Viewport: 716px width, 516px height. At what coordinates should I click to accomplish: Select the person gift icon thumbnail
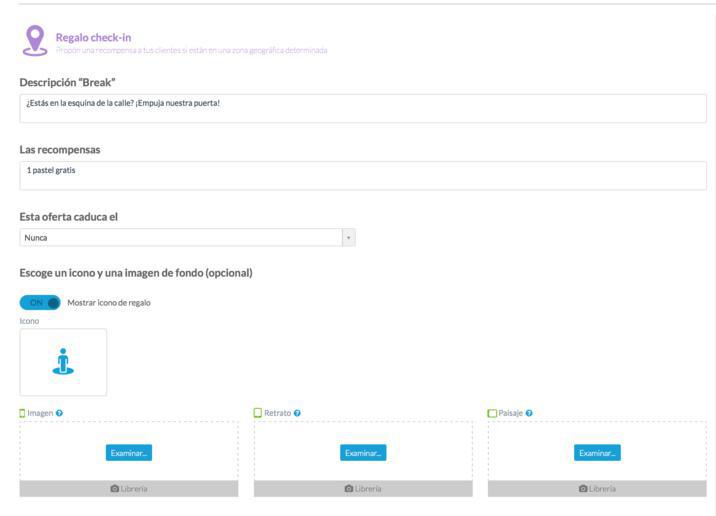click(63, 362)
